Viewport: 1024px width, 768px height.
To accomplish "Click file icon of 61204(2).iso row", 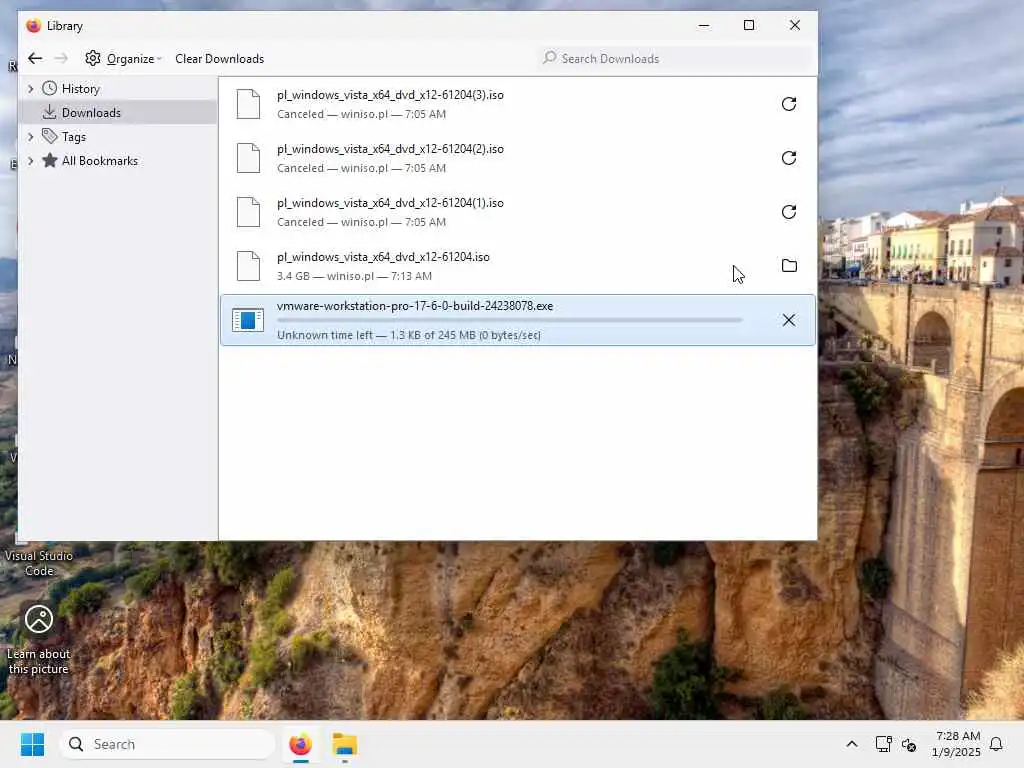I will pos(248,159).
